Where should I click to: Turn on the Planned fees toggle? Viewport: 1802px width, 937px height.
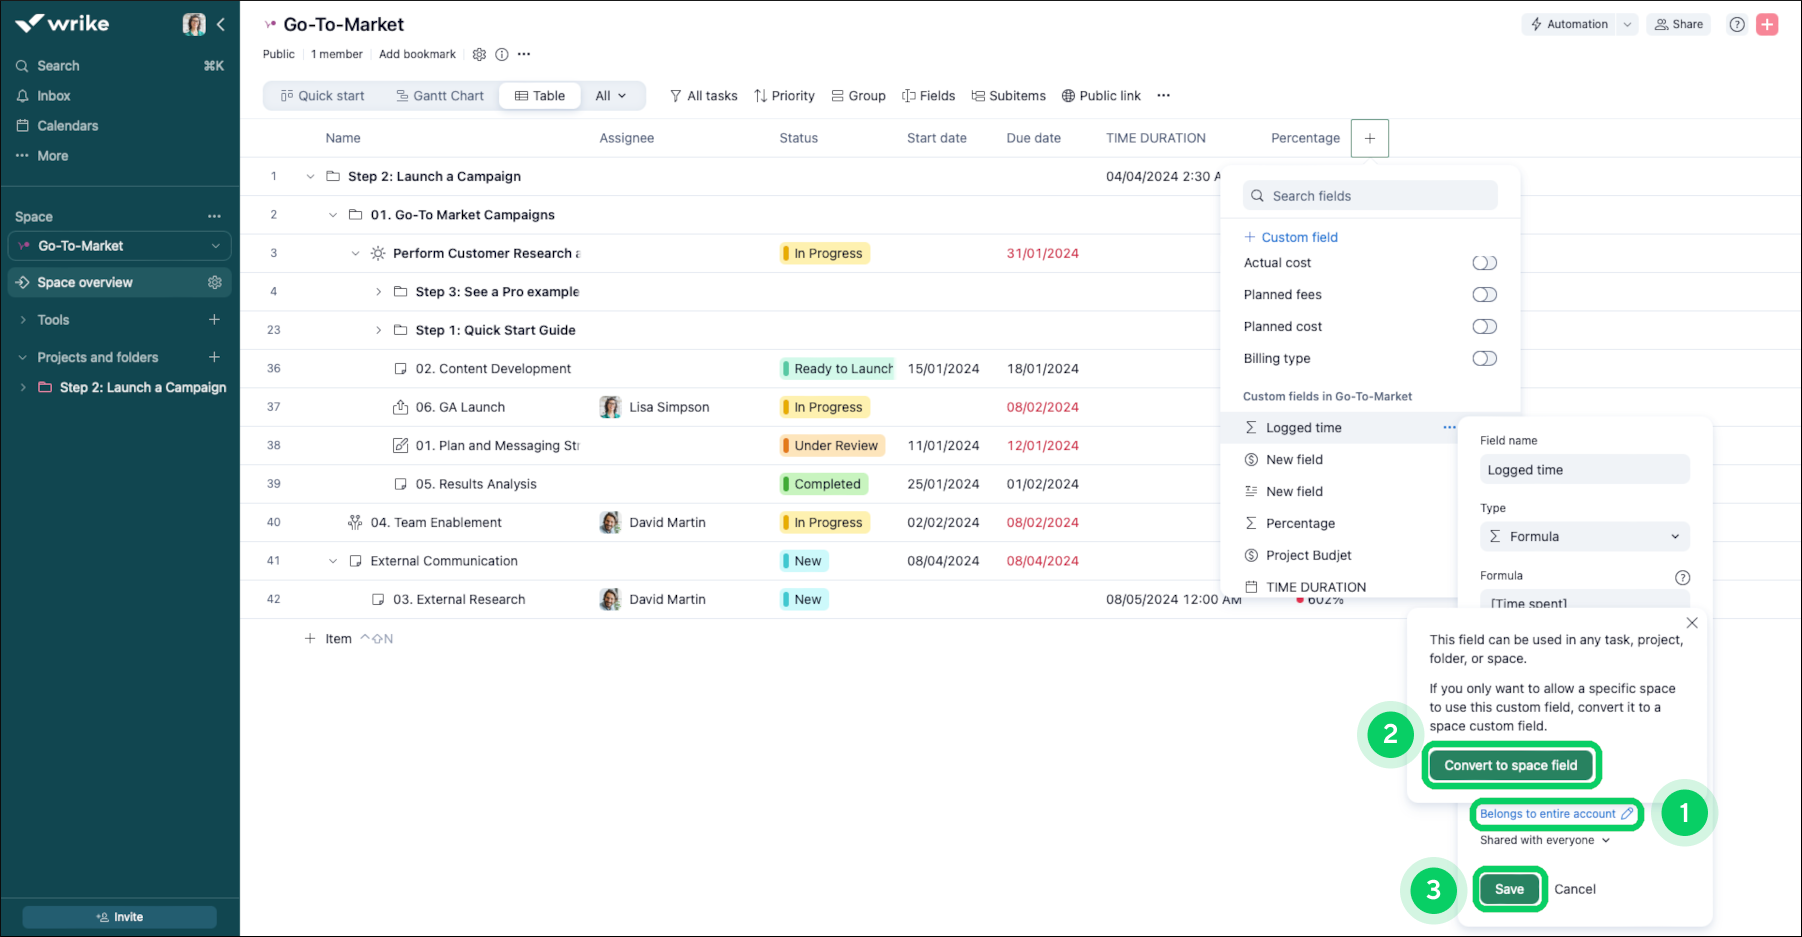(1484, 295)
